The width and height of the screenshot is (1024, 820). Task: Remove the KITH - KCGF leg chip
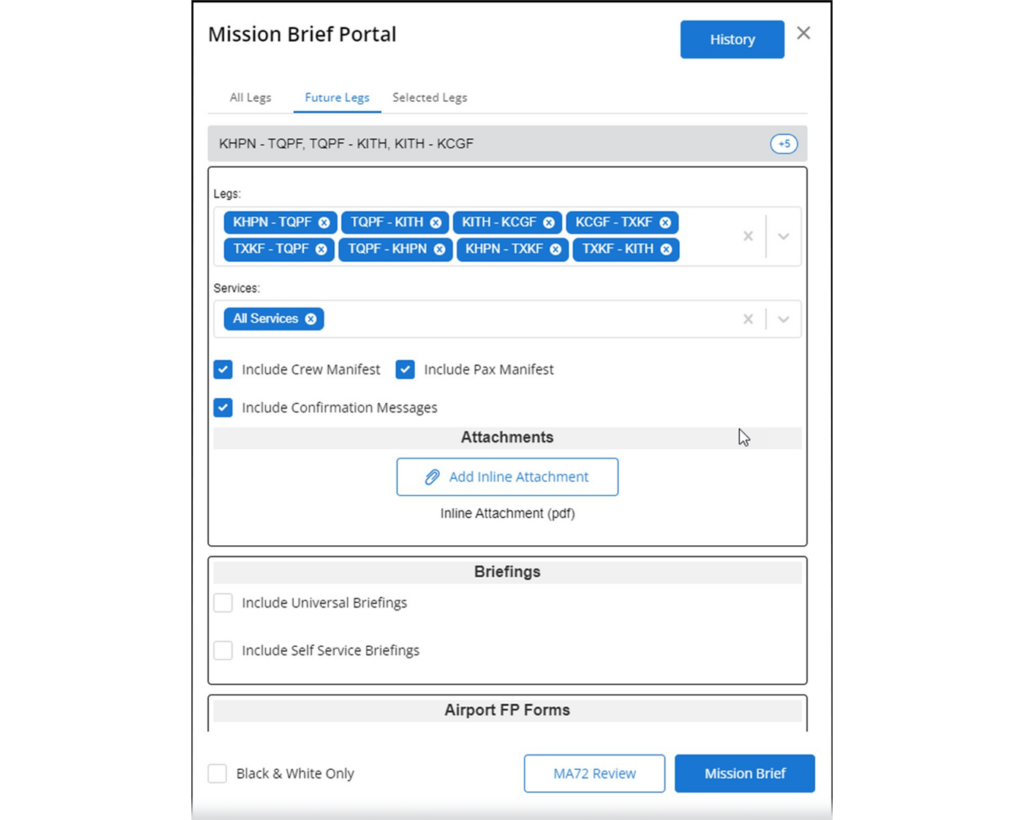coord(549,223)
